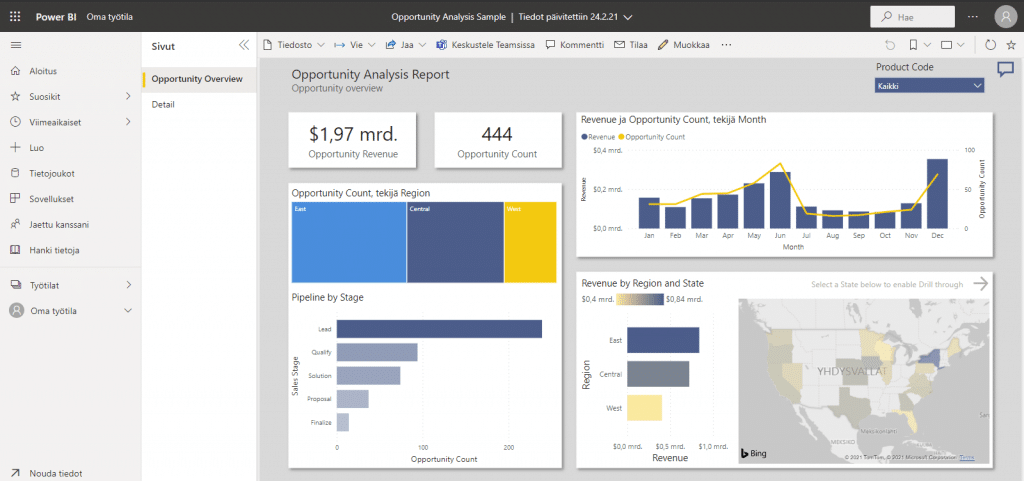Select the Opportunity Overview page
1024x481 pixels.
click(196, 79)
